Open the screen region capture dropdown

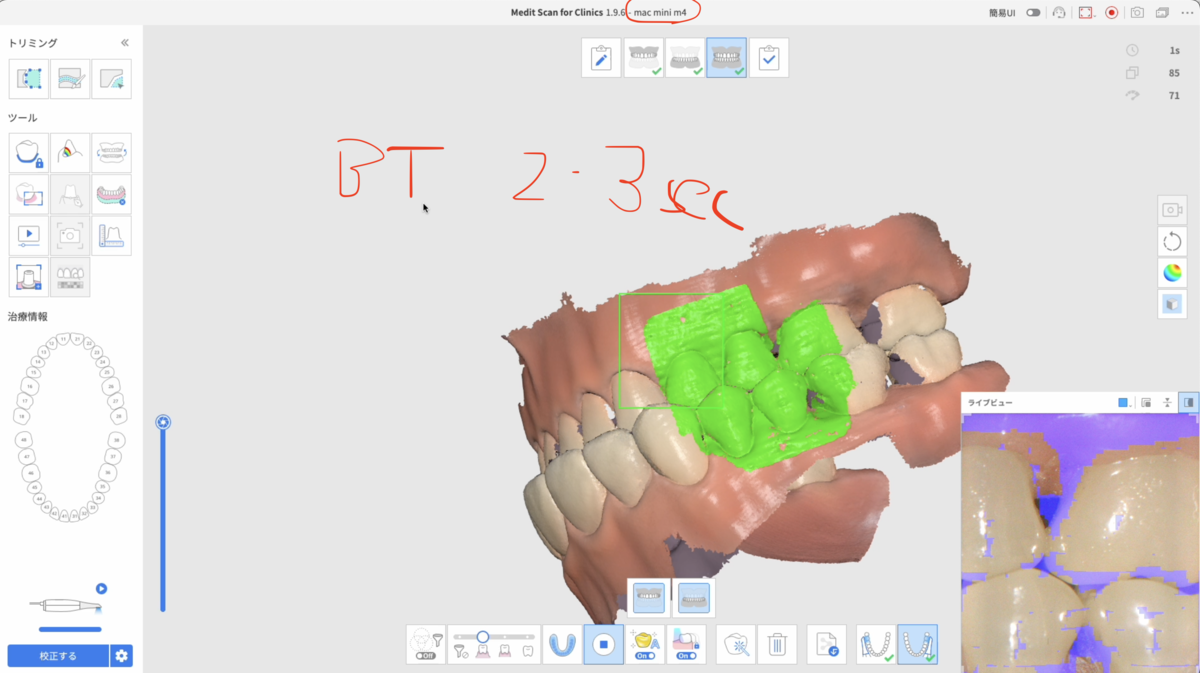[x=1086, y=12]
